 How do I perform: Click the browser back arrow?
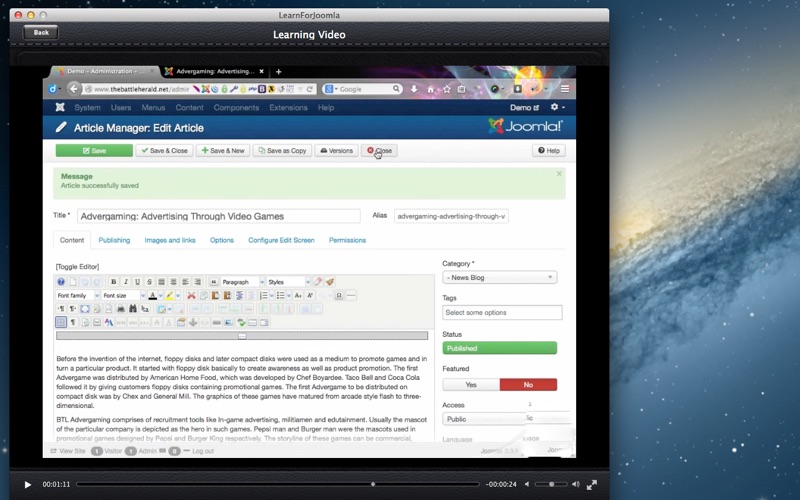[x=74, y=89]
